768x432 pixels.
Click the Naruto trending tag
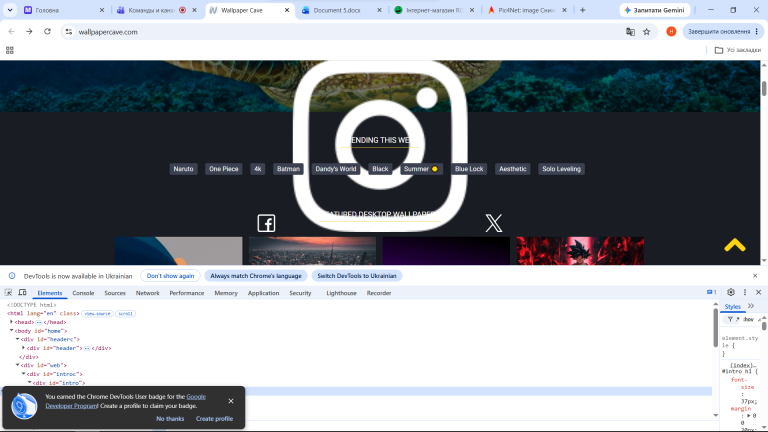pyautogui.click(x=183, y=169)
